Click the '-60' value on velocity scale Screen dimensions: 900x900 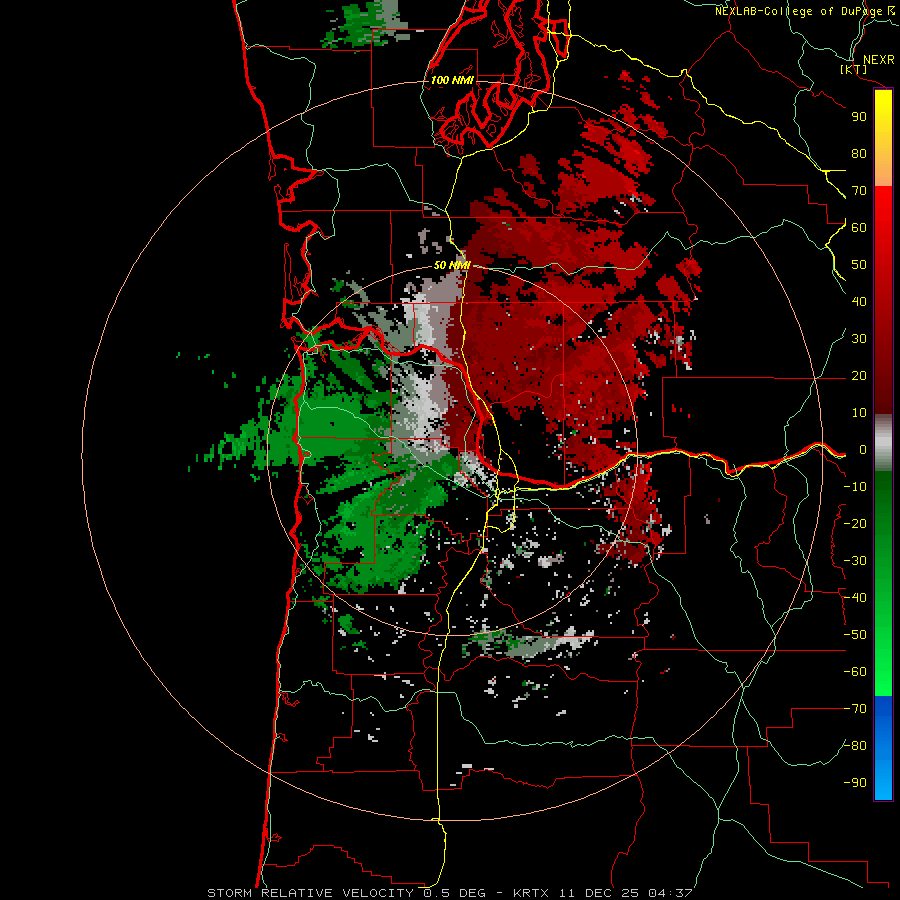855,672
